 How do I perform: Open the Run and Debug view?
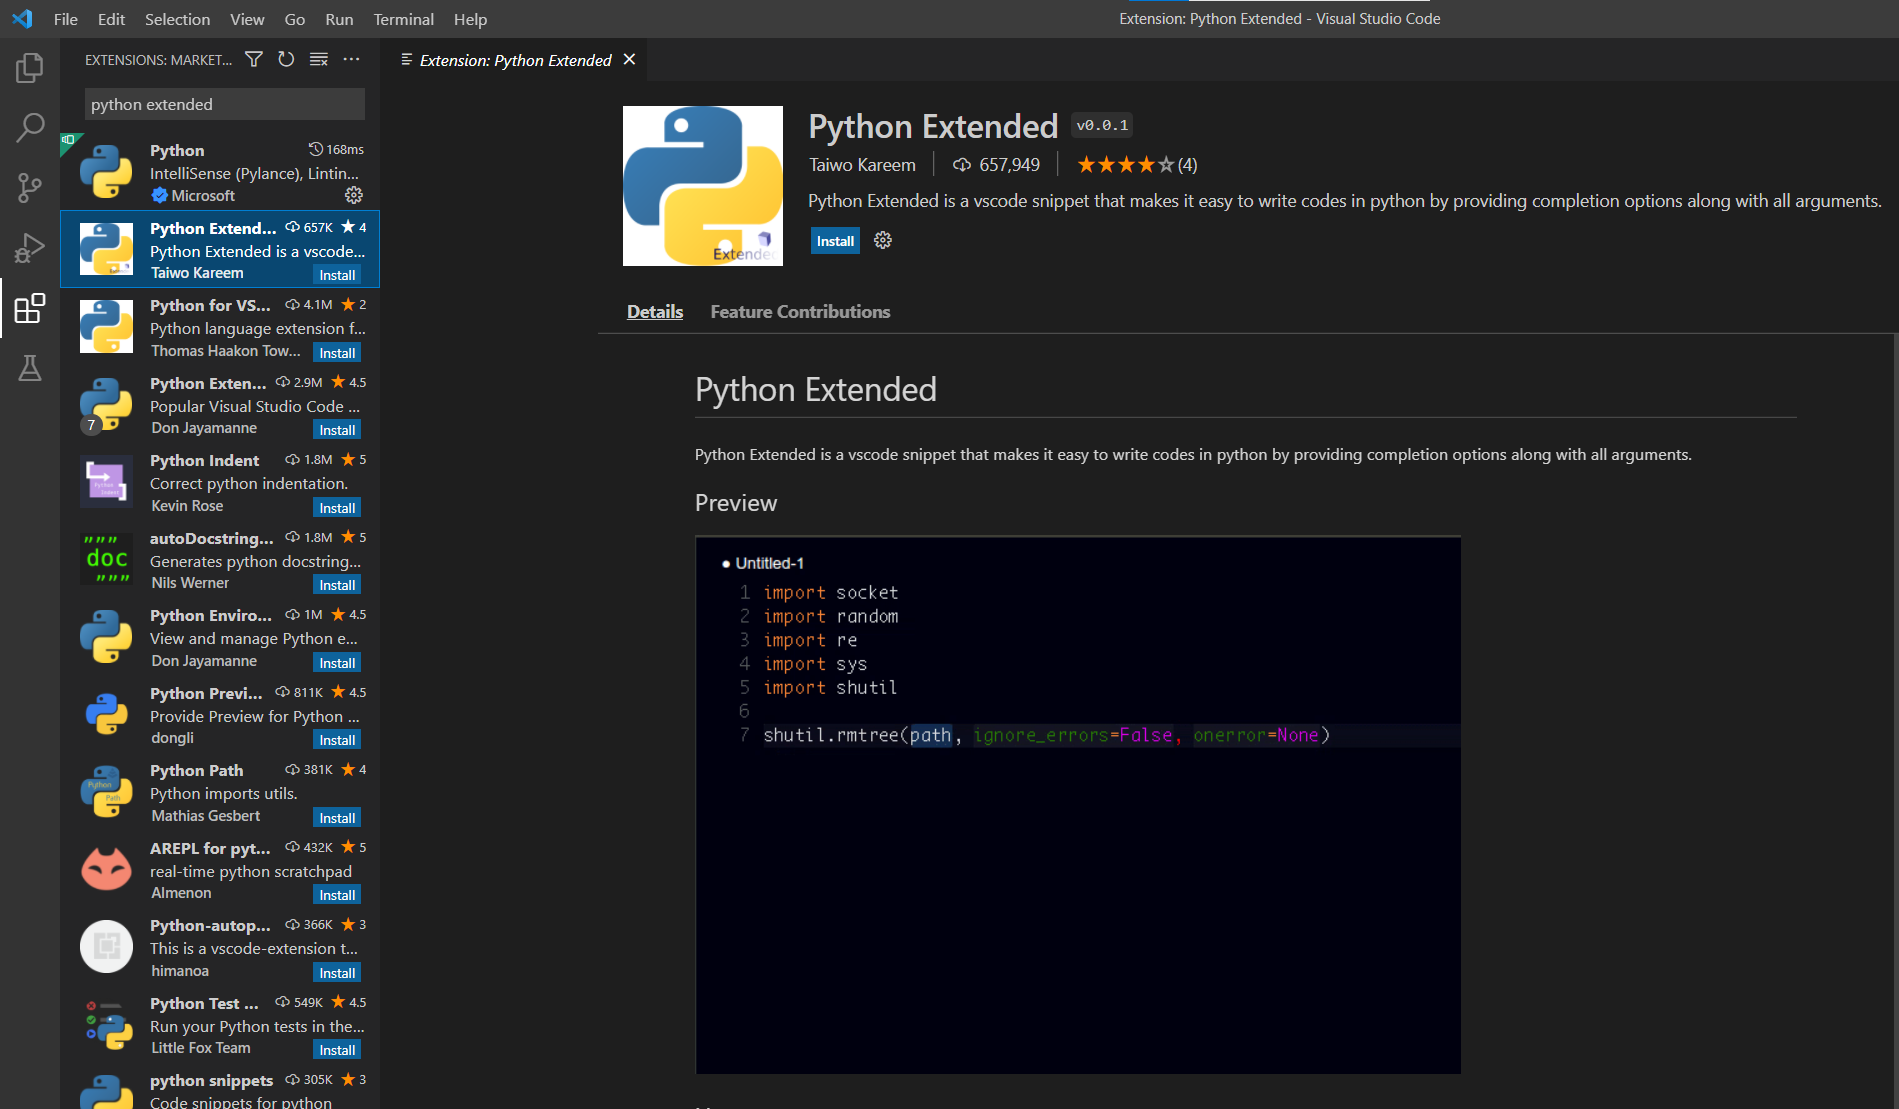pyautogui.click(x=30, y=248)
